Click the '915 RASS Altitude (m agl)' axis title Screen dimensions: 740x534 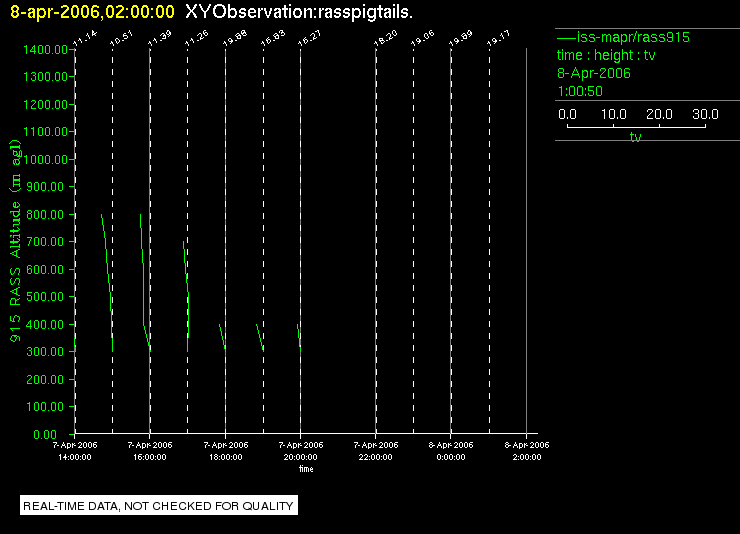pyautogui.click(x=16, y=241)
